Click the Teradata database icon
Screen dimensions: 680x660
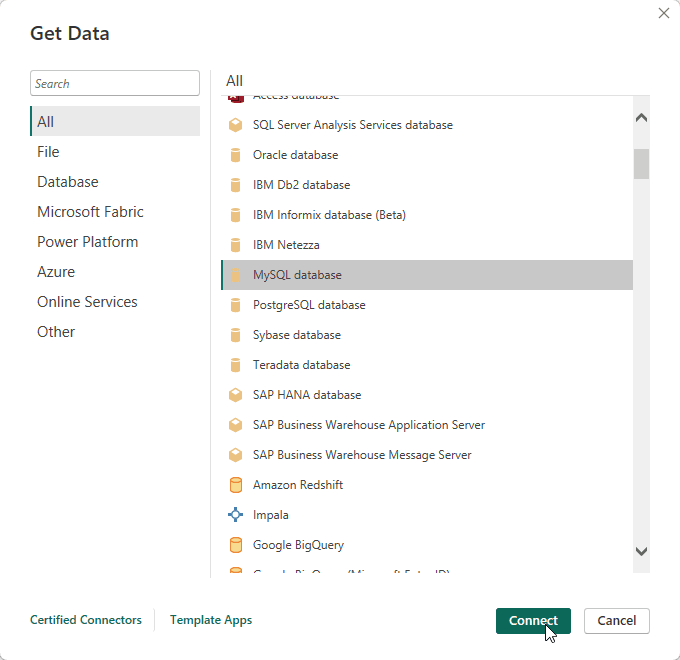pos(235,365)
